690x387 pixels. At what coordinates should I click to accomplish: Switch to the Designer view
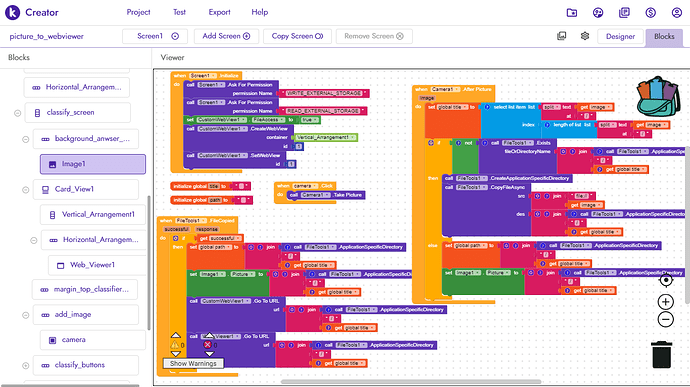(620, 37)
